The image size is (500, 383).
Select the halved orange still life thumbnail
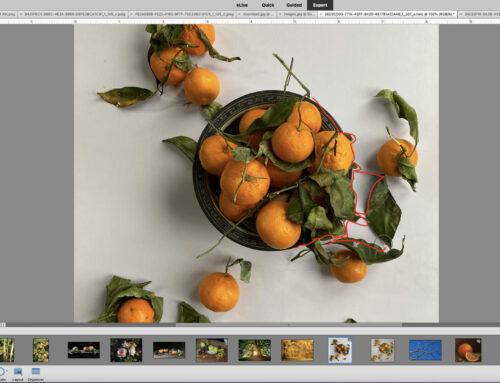[x=468, y=350]
